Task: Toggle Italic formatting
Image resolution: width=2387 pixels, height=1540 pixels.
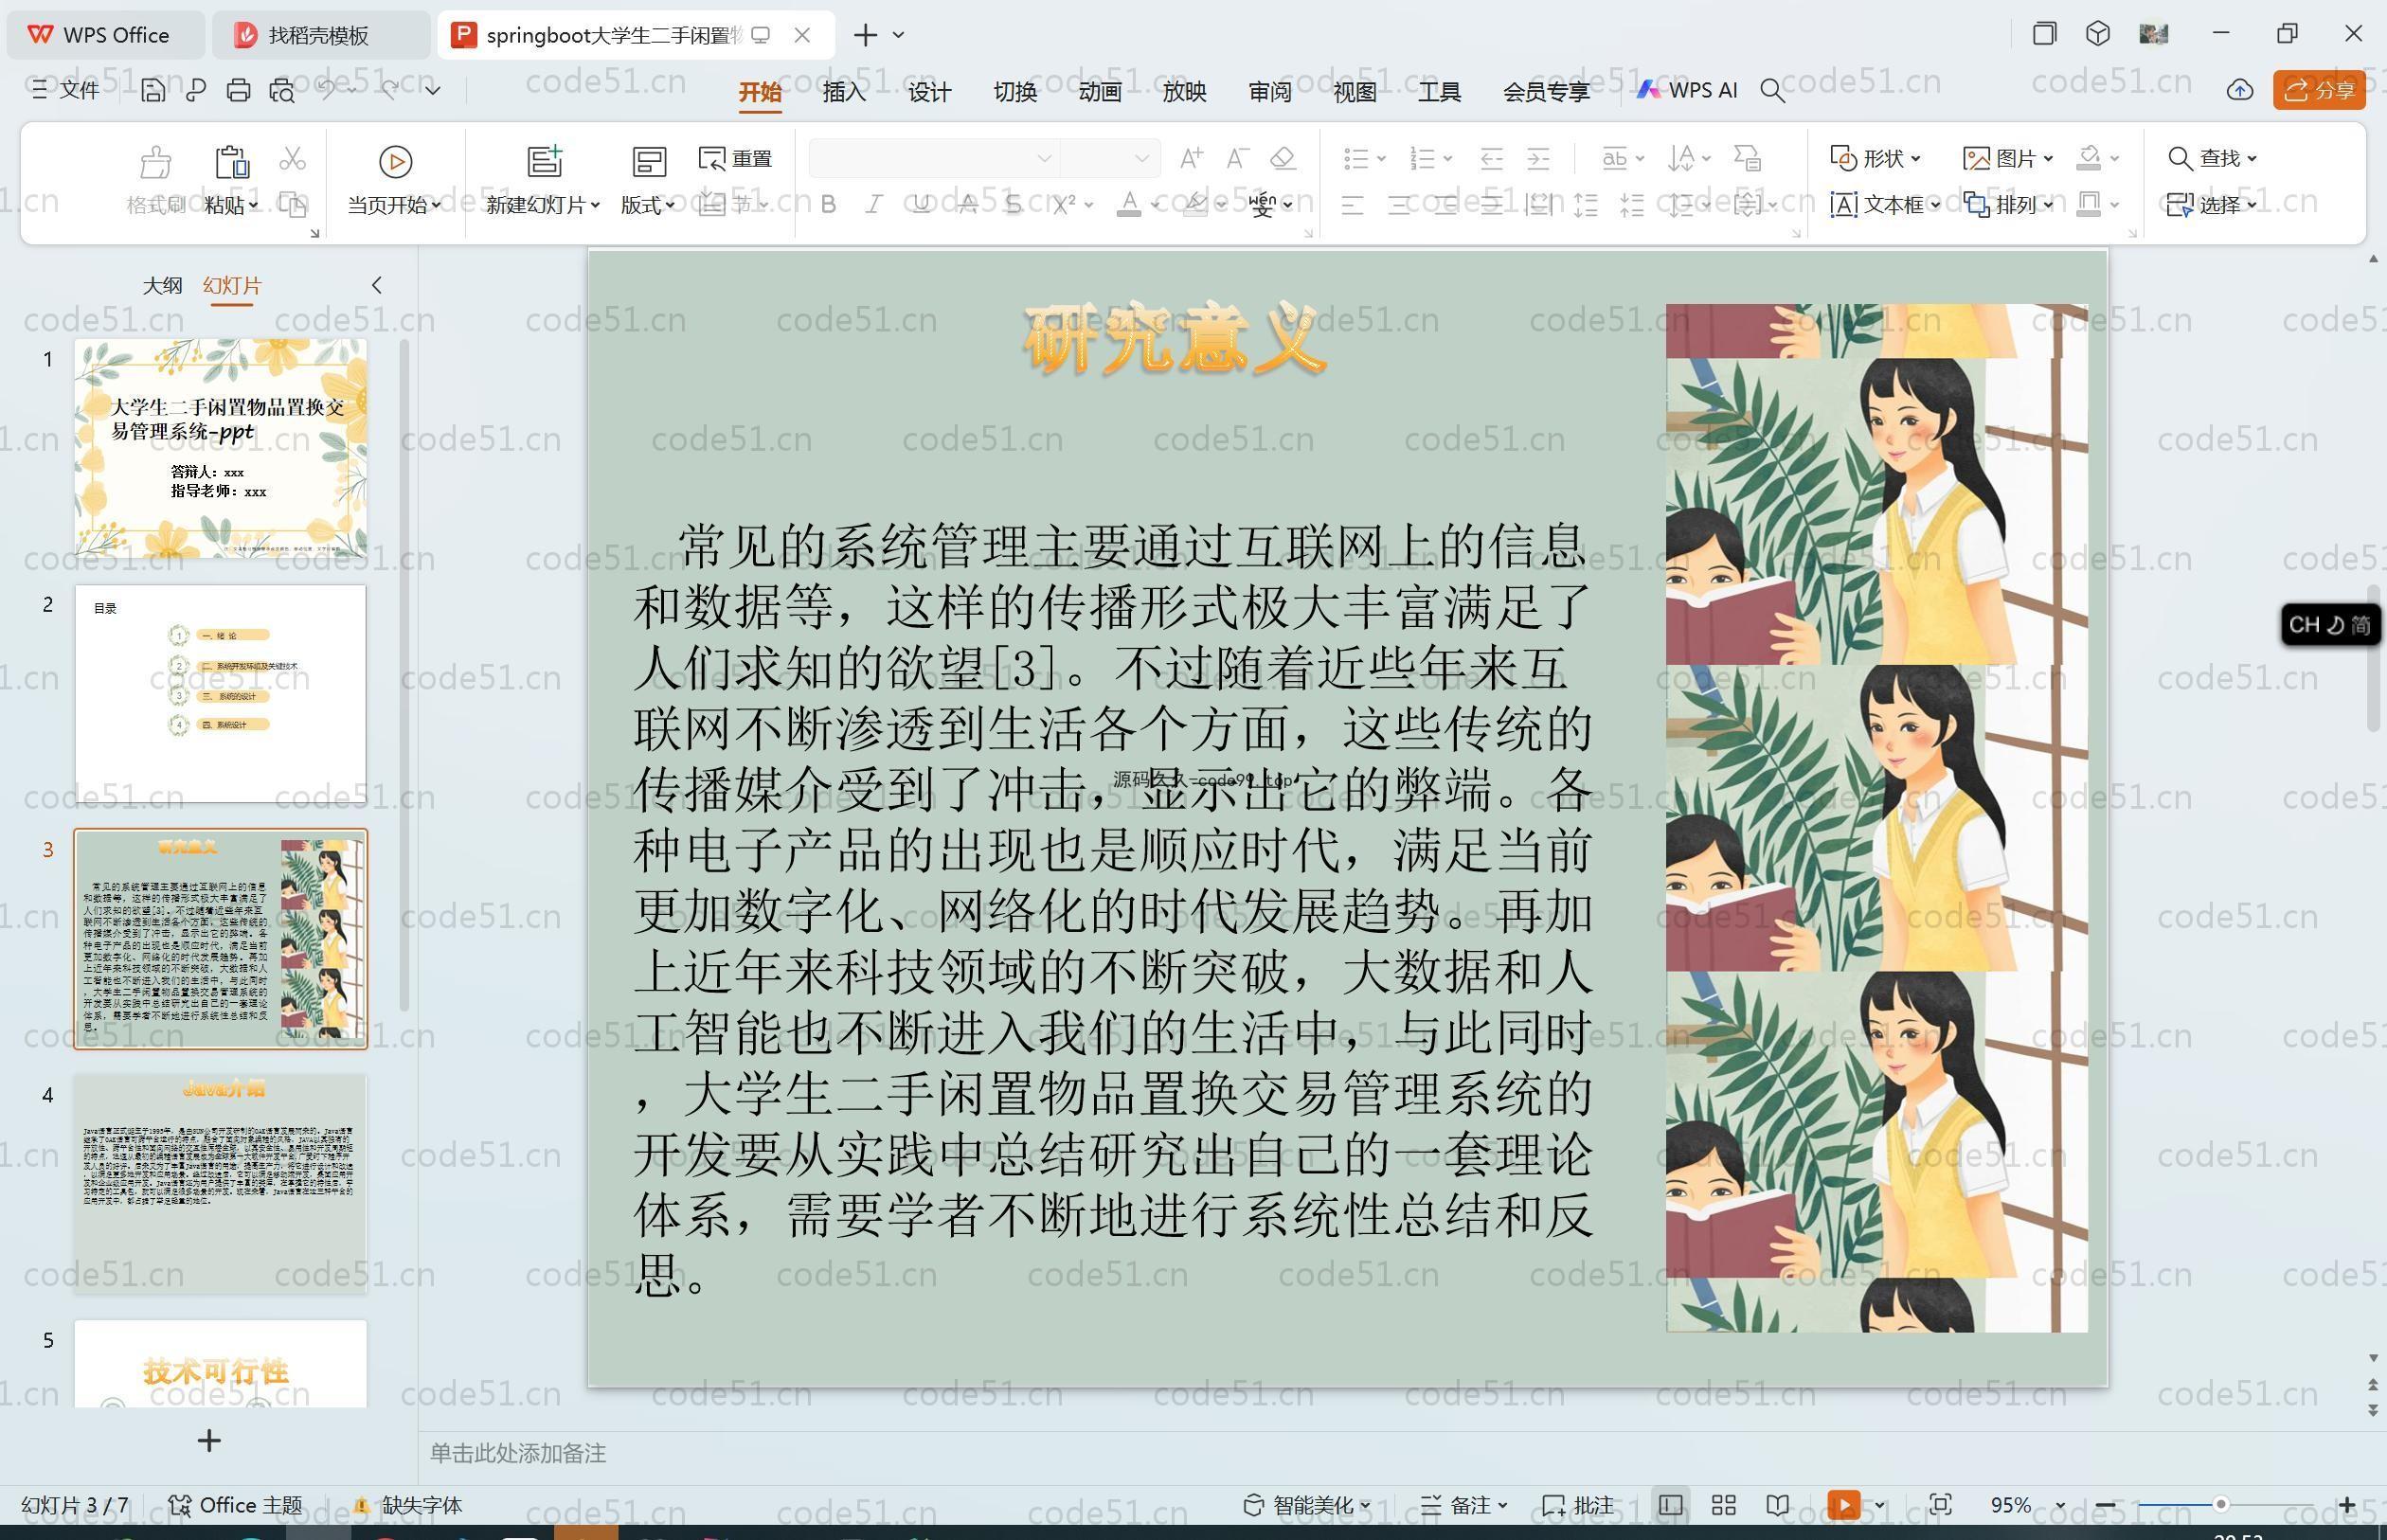Action: [874, 205]
